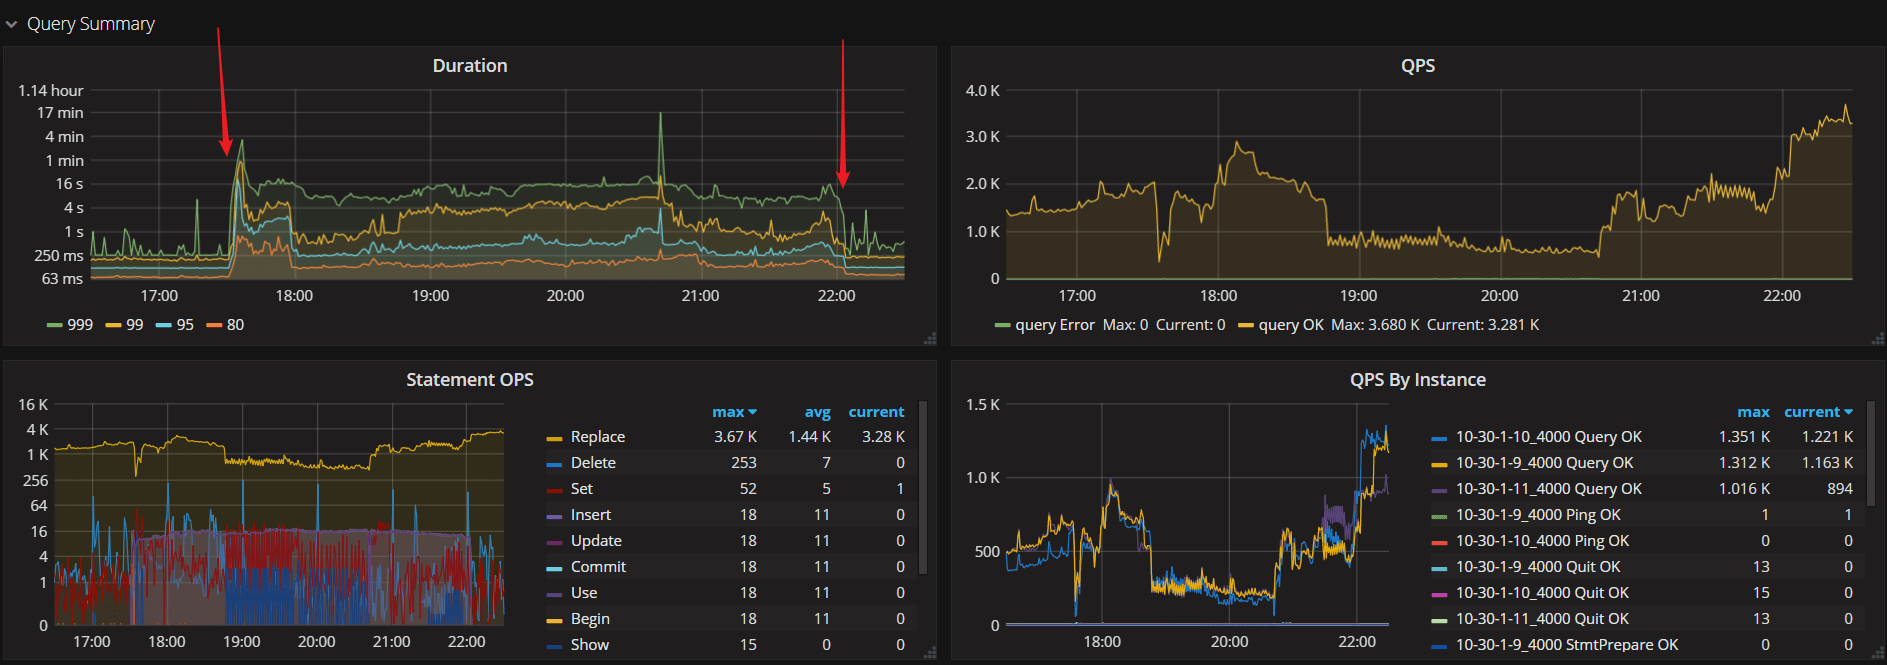Click the Statement OPS legend scrollbar

coord(923,488)
